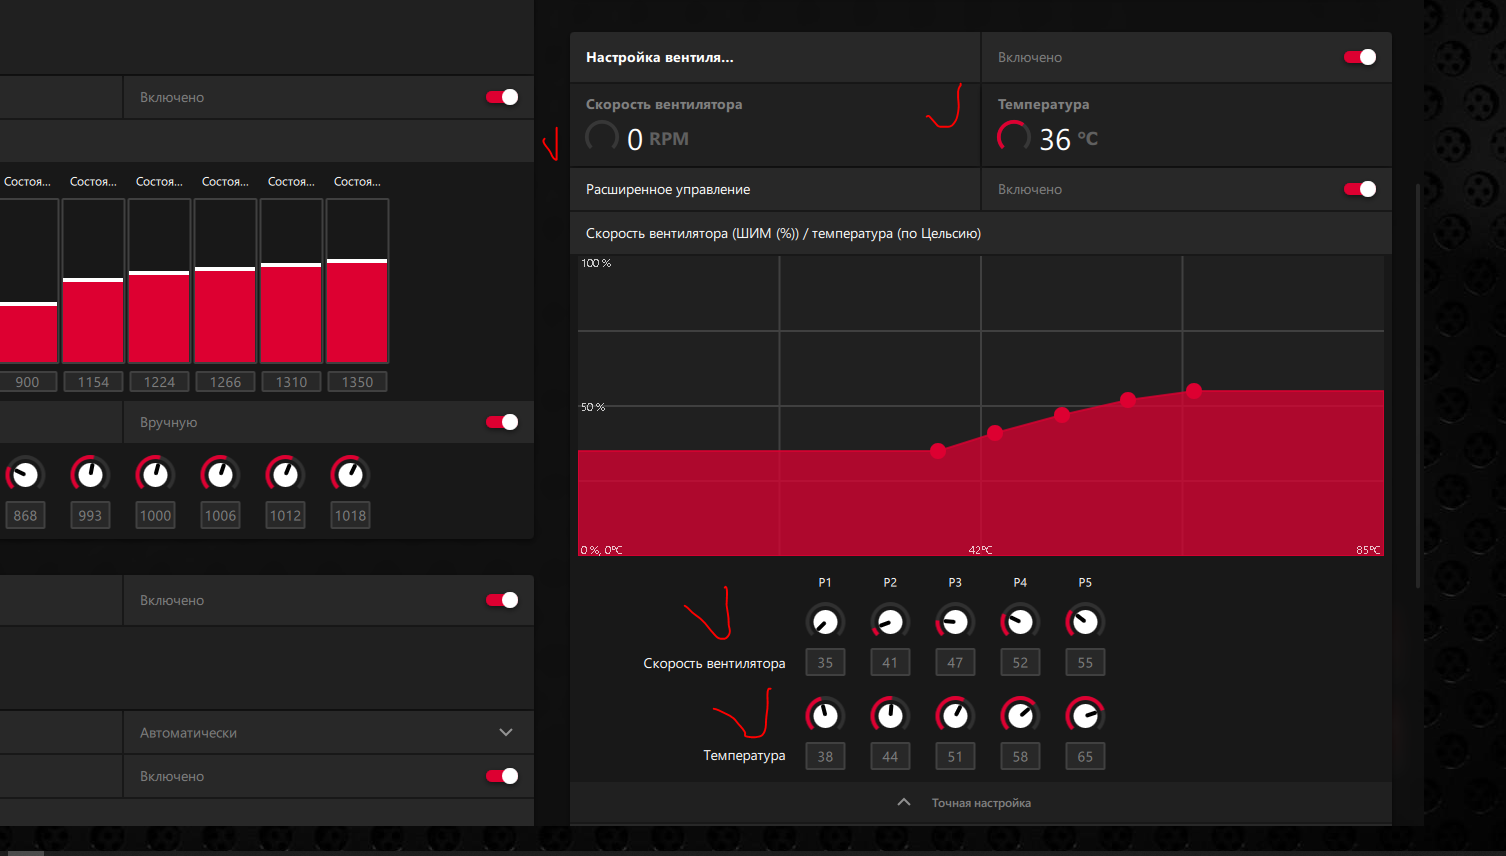This screenshot has height=856, width=1506.
Task: Click the rightmost fan curve point
Action: [x=1194, y=391]
